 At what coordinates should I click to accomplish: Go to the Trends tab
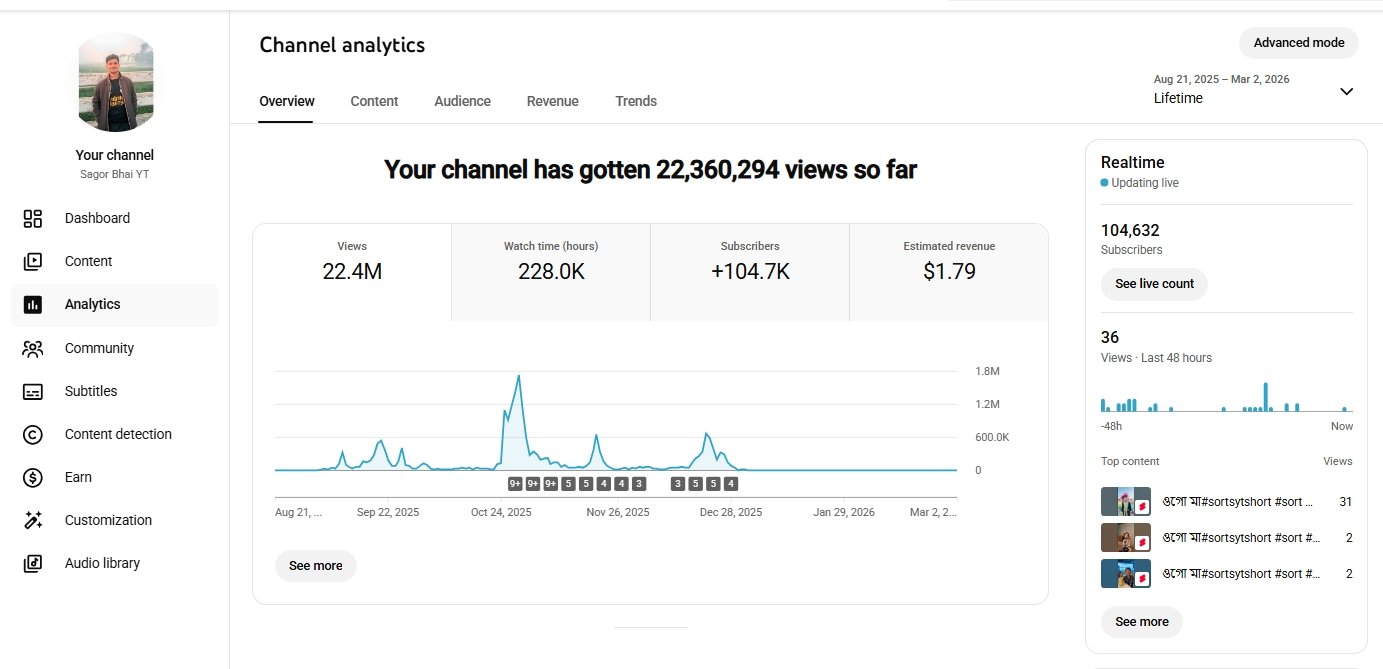(636, 101)
